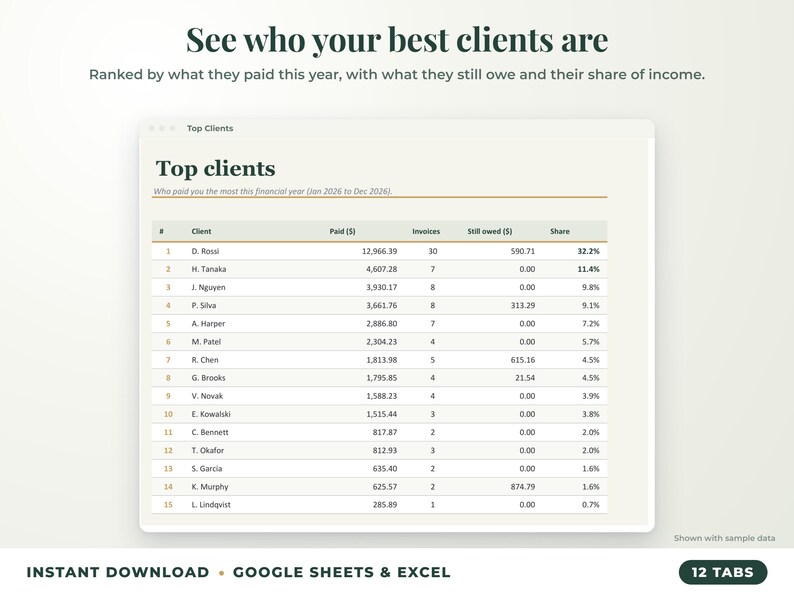This screenshot has width=794, height=596.
Task: Click the 12 TABS badge
Action: click(723, 572)
